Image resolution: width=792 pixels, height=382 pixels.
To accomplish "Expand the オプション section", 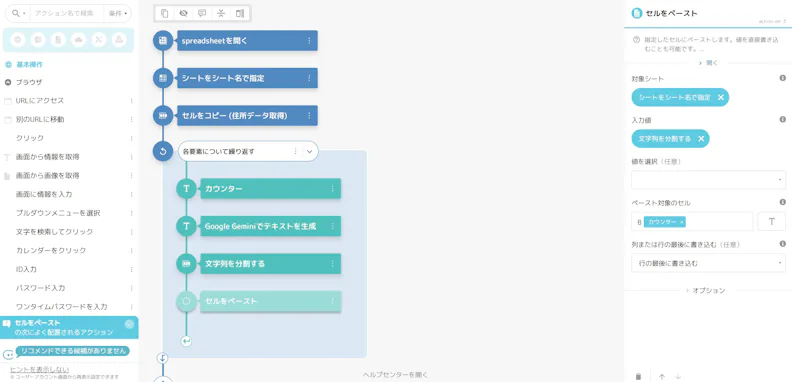I will click(705, 291).
